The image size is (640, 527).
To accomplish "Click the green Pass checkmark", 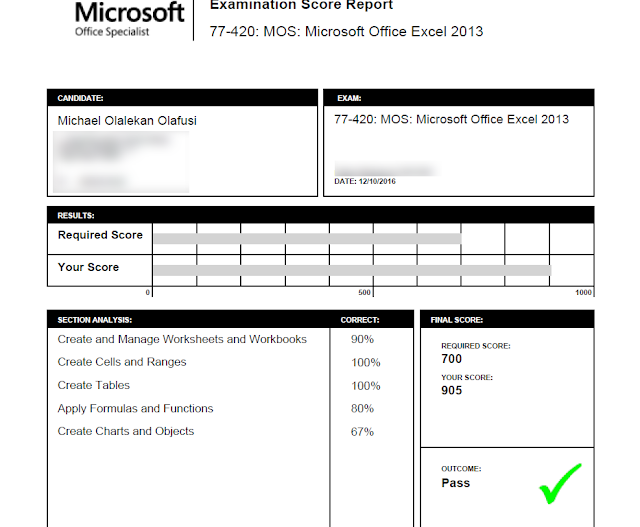I will click(560, 483).
